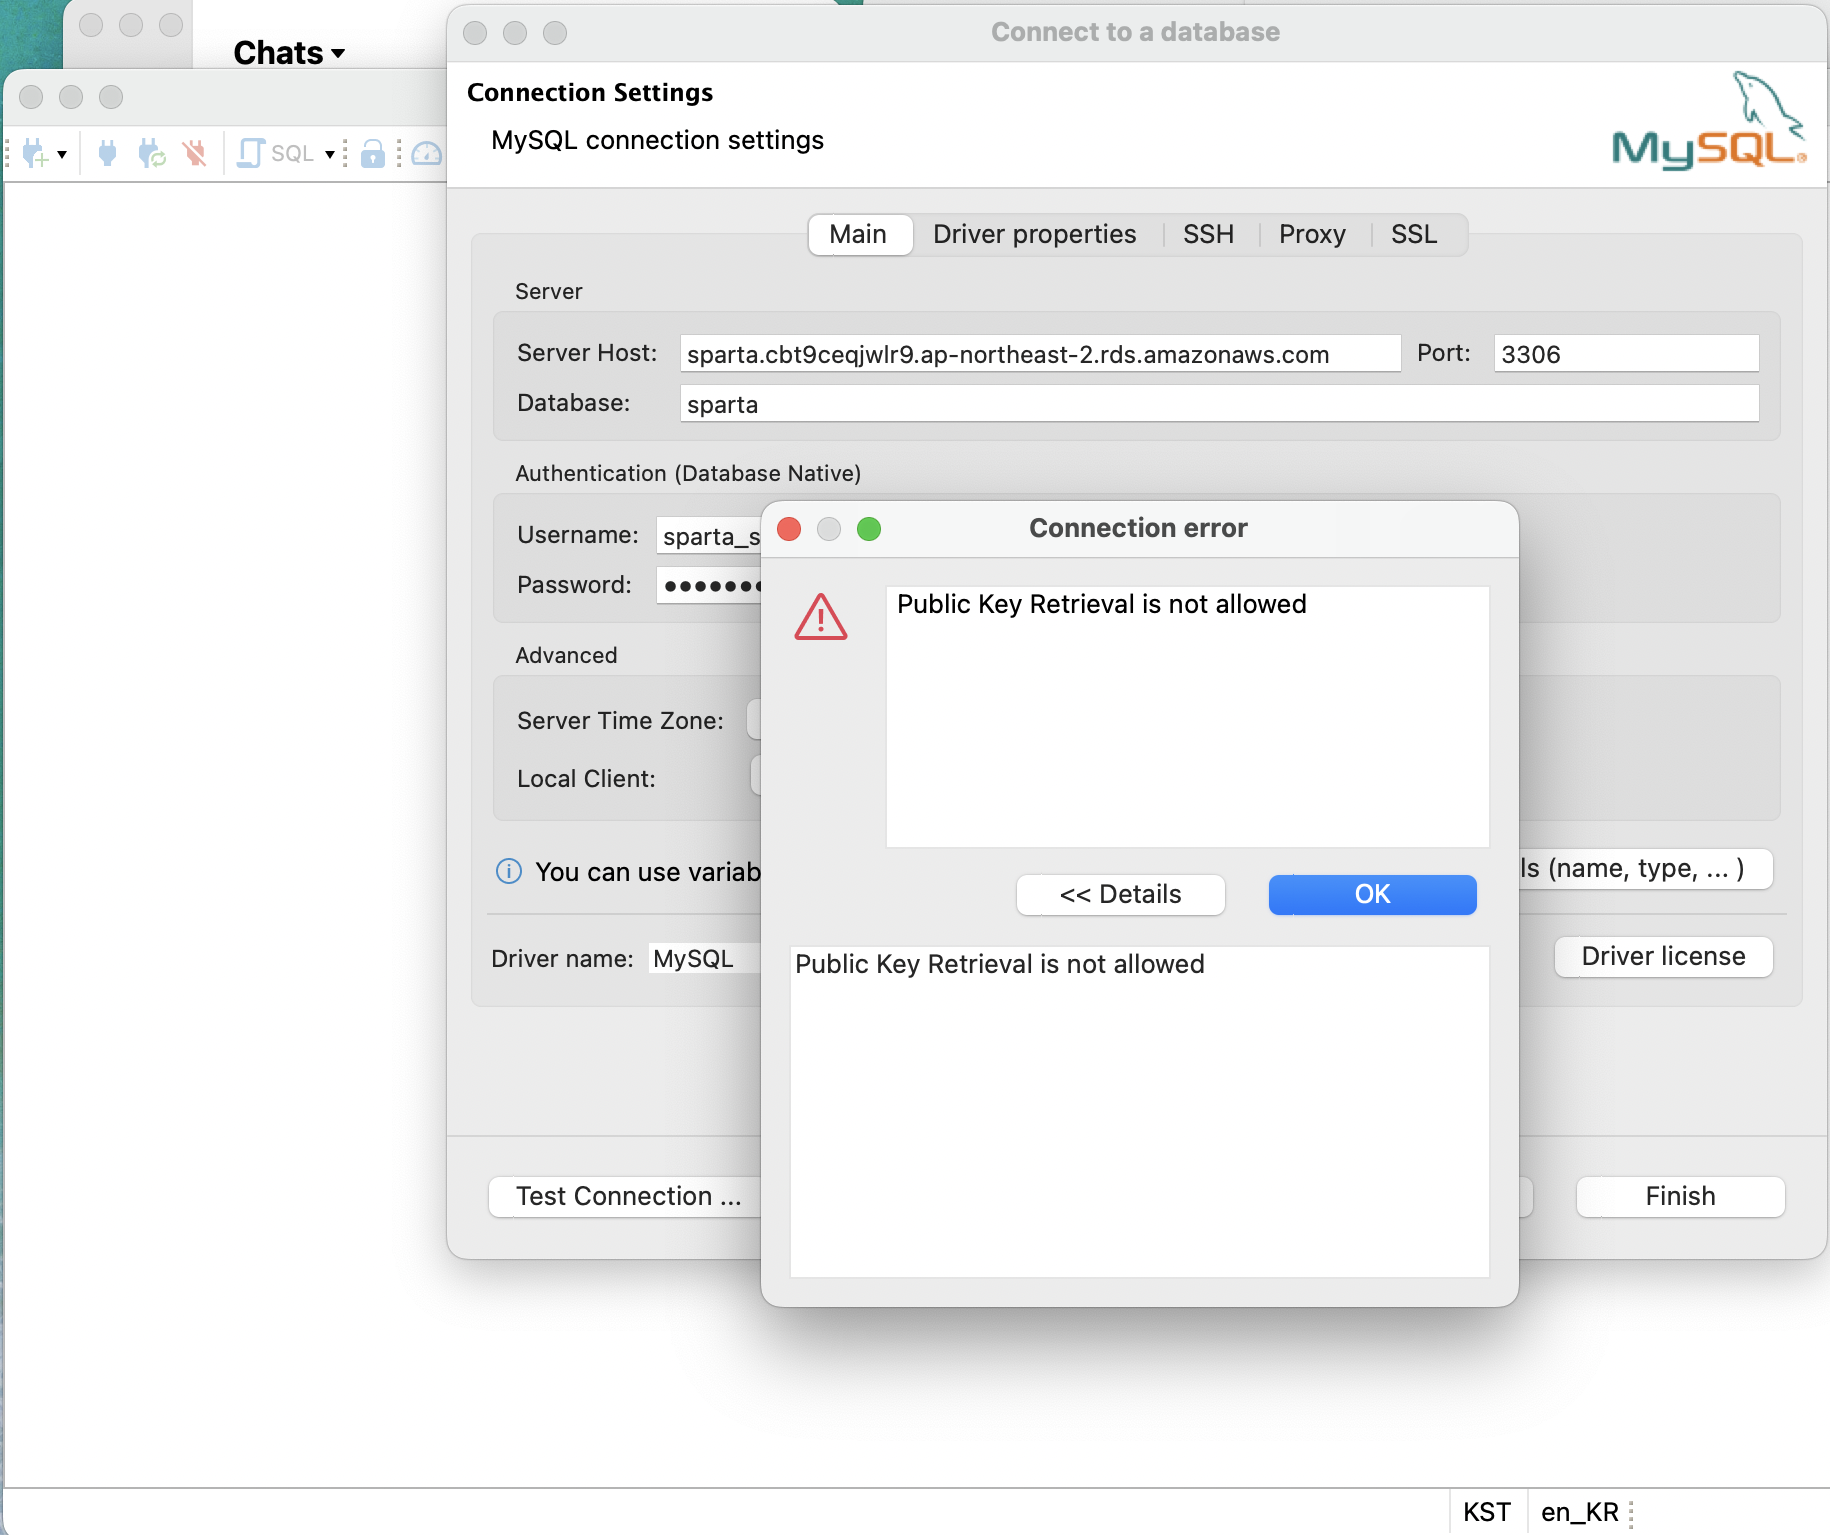Click the 'Server Time Zone:' label

tap(620, 721)
